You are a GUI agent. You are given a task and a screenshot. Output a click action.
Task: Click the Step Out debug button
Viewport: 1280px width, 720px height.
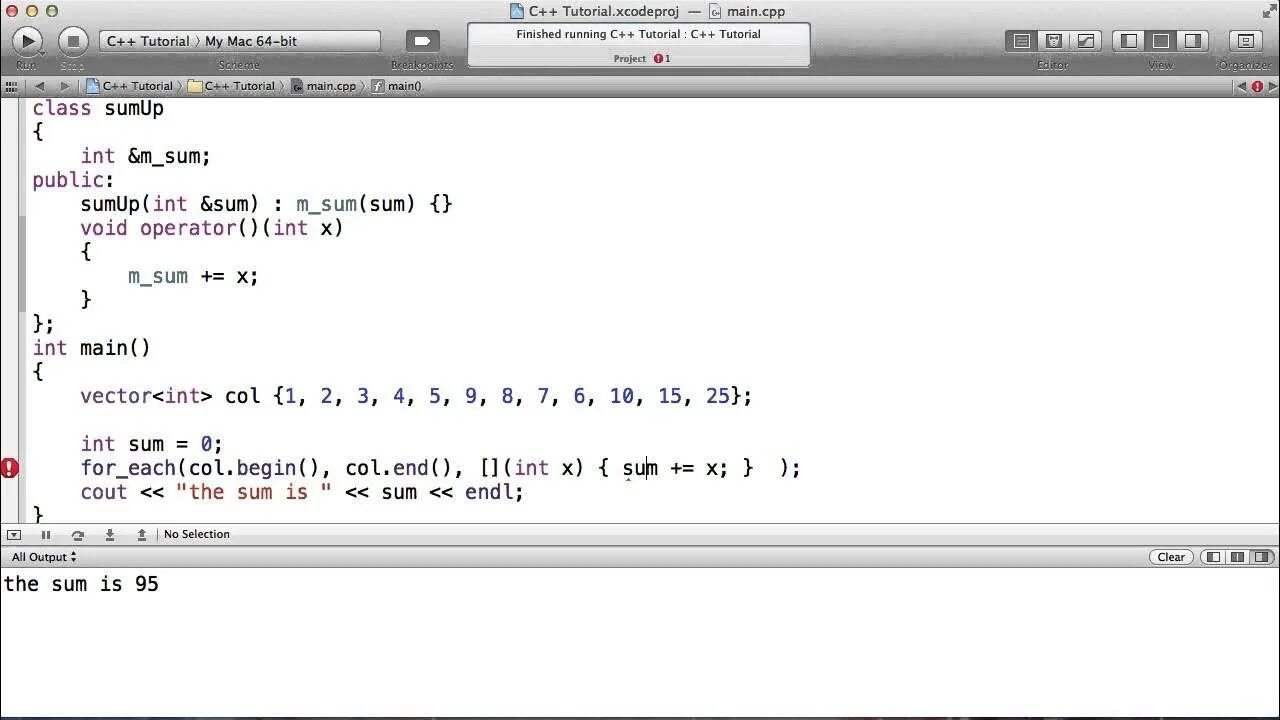click(141, 535)
